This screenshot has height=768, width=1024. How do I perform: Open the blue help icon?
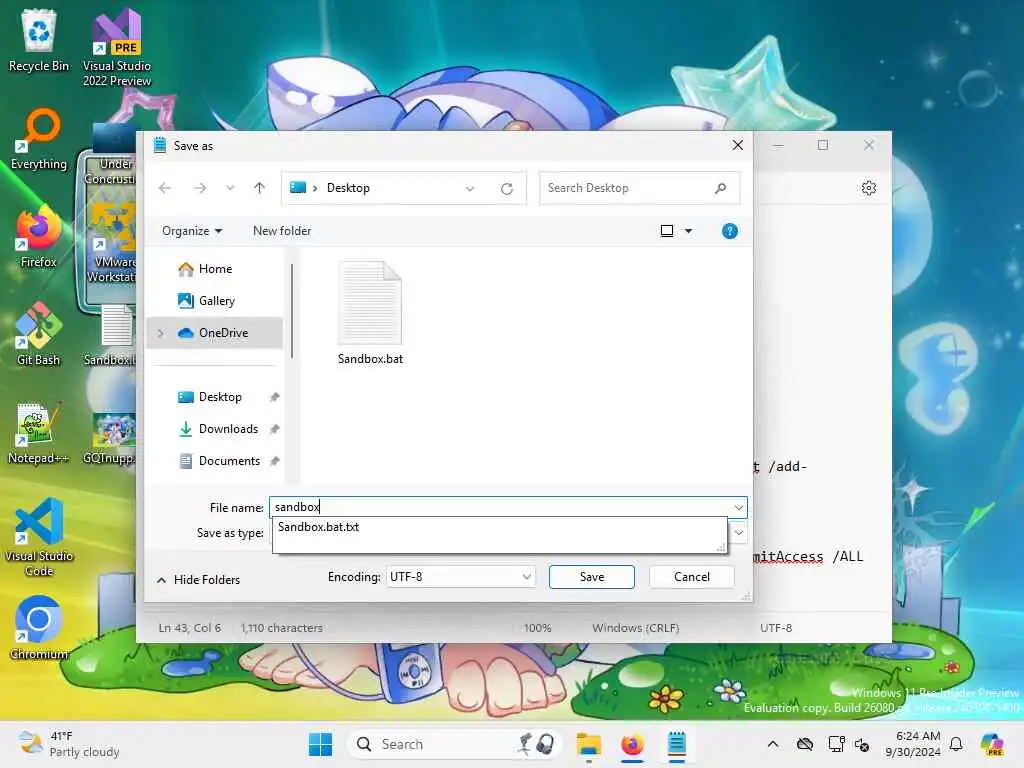click(729, 231)
